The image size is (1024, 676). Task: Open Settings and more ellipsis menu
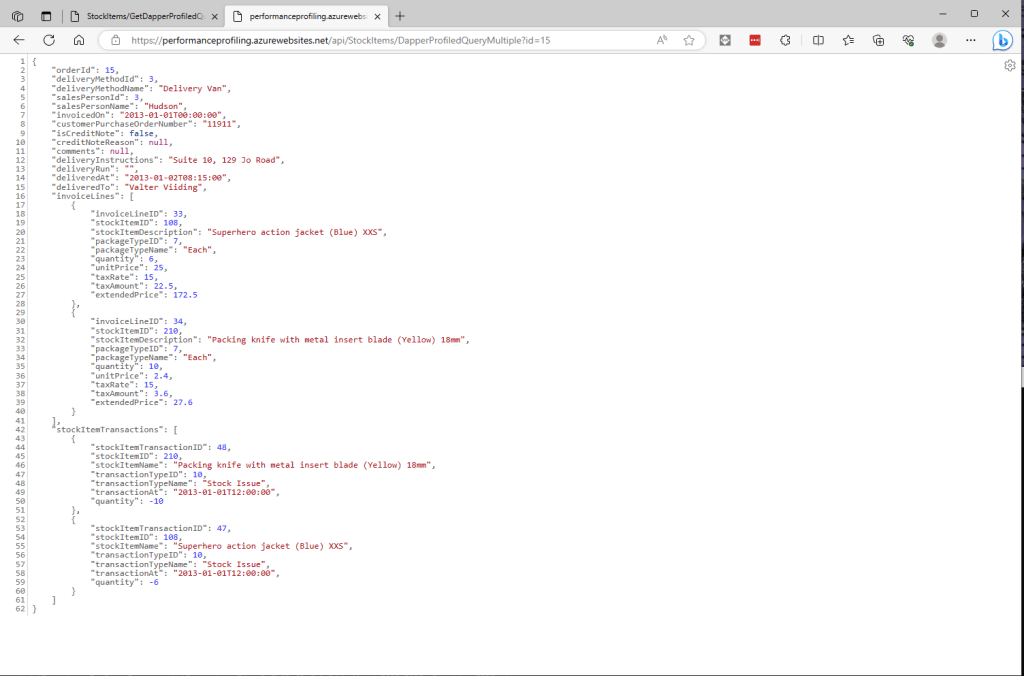[x=970, y=40]
